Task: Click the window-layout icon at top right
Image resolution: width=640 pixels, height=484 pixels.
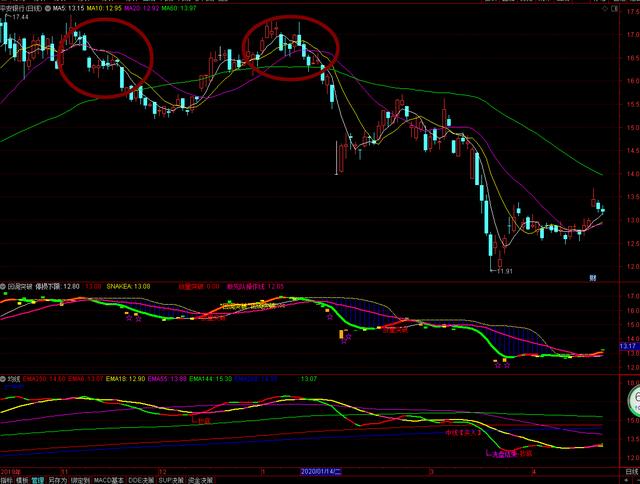Action: (614, 9)
